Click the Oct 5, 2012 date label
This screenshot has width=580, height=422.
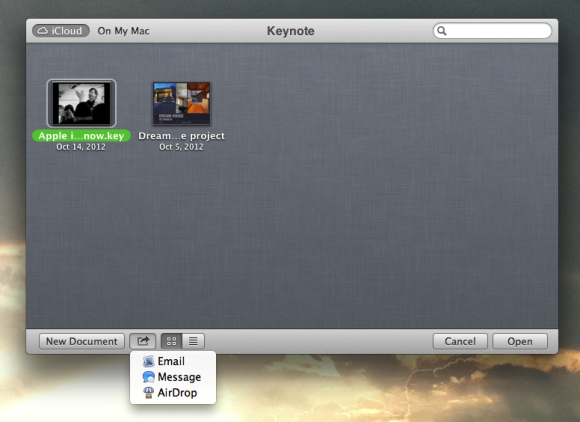point(181,147)
